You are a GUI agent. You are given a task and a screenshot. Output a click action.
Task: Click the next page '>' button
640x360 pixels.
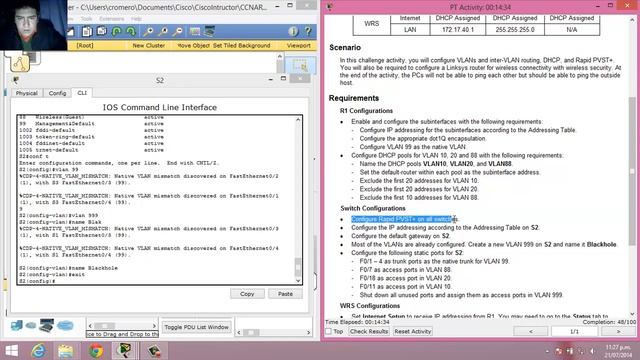pos(618,331)
